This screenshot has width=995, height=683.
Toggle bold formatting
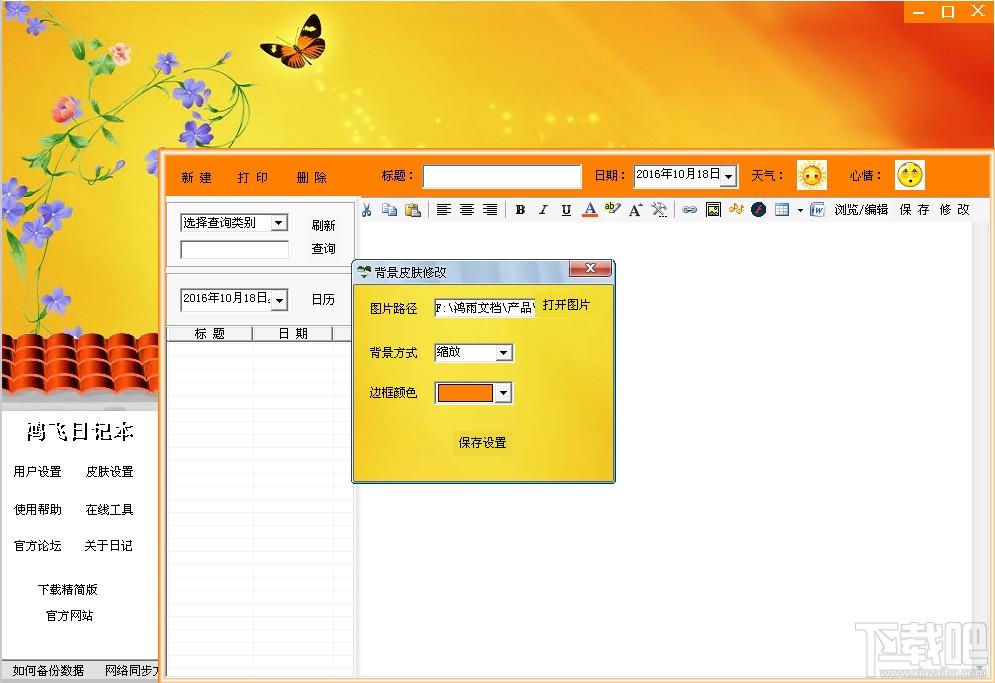[x=520, y=209]
